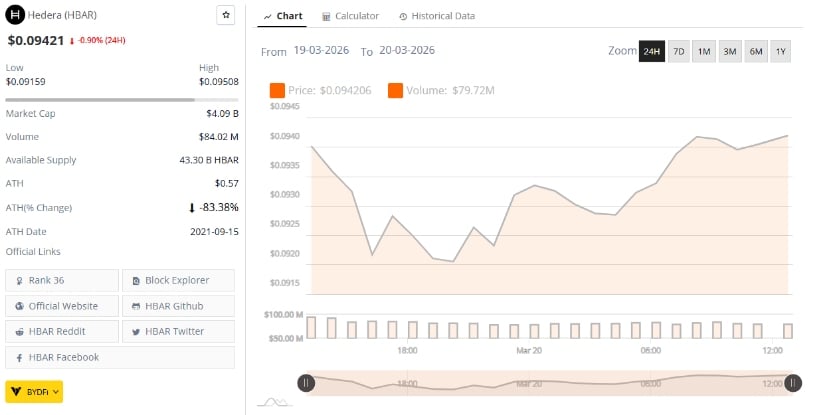Switch to the Calculator tab
Image resolution: width=825 pixels, height=415 pixels.
350,16
